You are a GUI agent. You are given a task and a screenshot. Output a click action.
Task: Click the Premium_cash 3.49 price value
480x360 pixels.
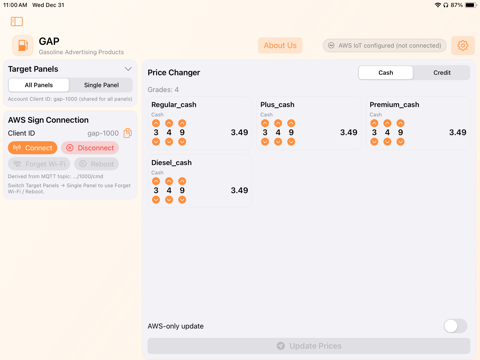tap(458, 132)
